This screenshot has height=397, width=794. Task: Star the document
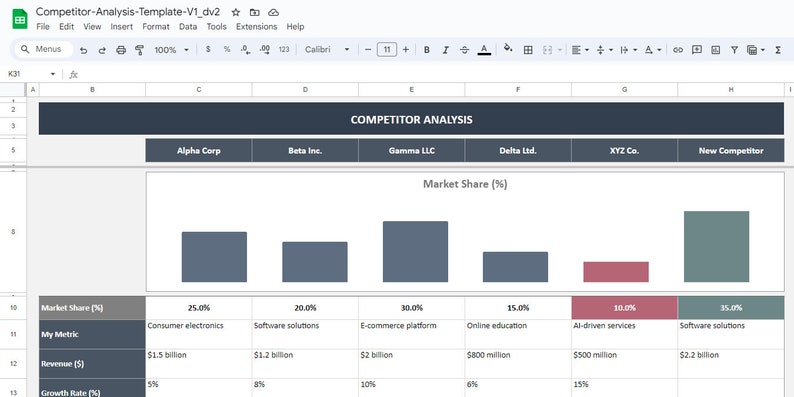pos(235,12)
